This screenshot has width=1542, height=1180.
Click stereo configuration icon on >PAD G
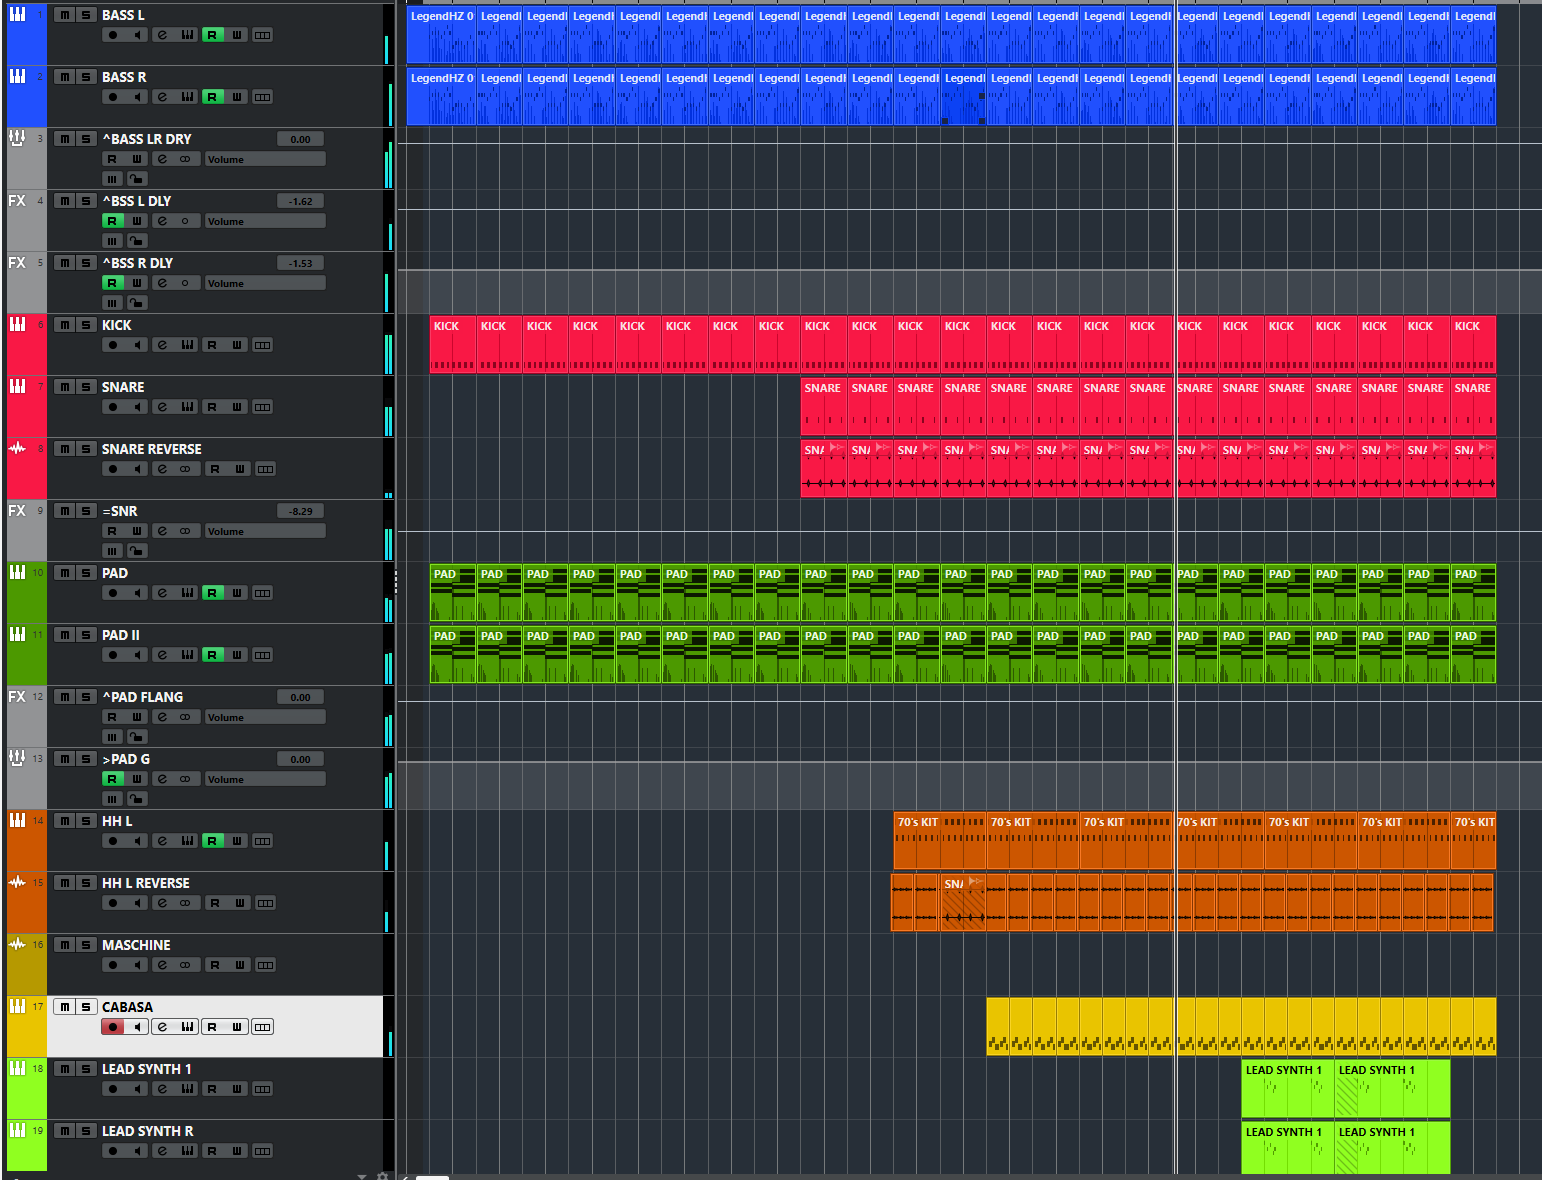[185, 779]
